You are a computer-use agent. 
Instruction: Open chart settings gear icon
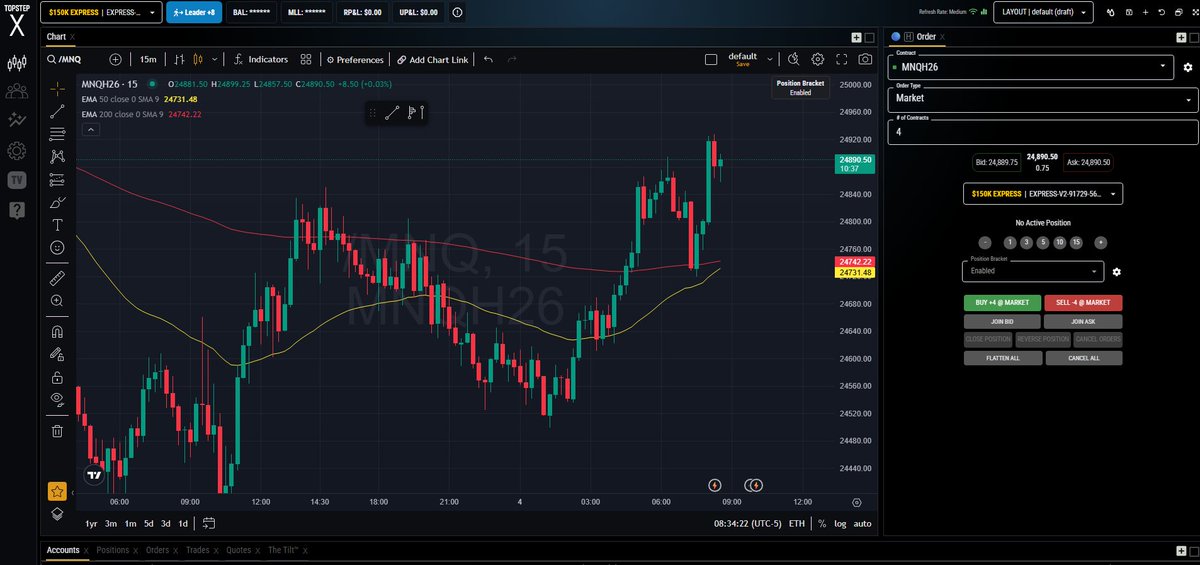[x=818, y=60]
